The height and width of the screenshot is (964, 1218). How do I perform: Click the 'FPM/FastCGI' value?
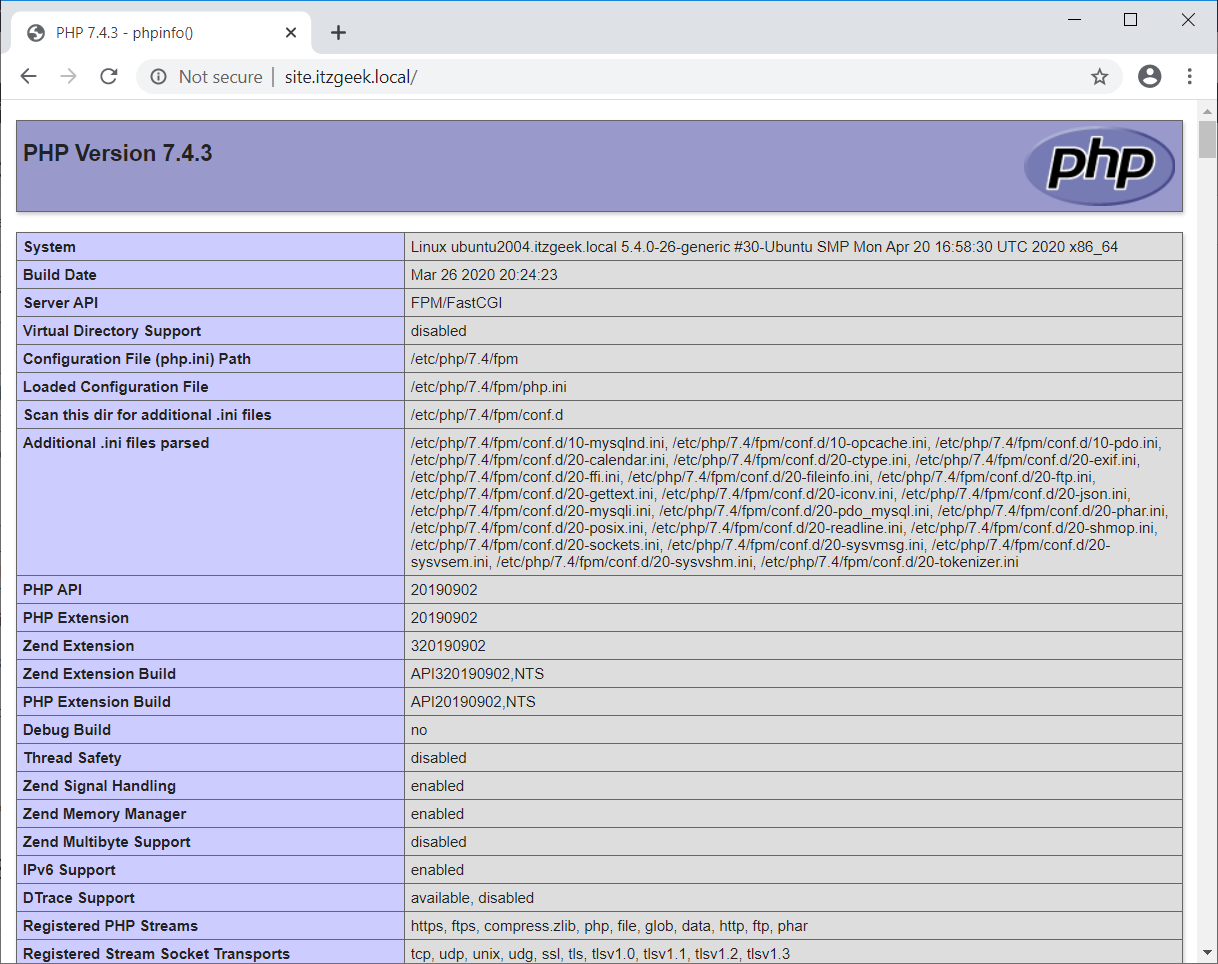(x=456, y=303)
